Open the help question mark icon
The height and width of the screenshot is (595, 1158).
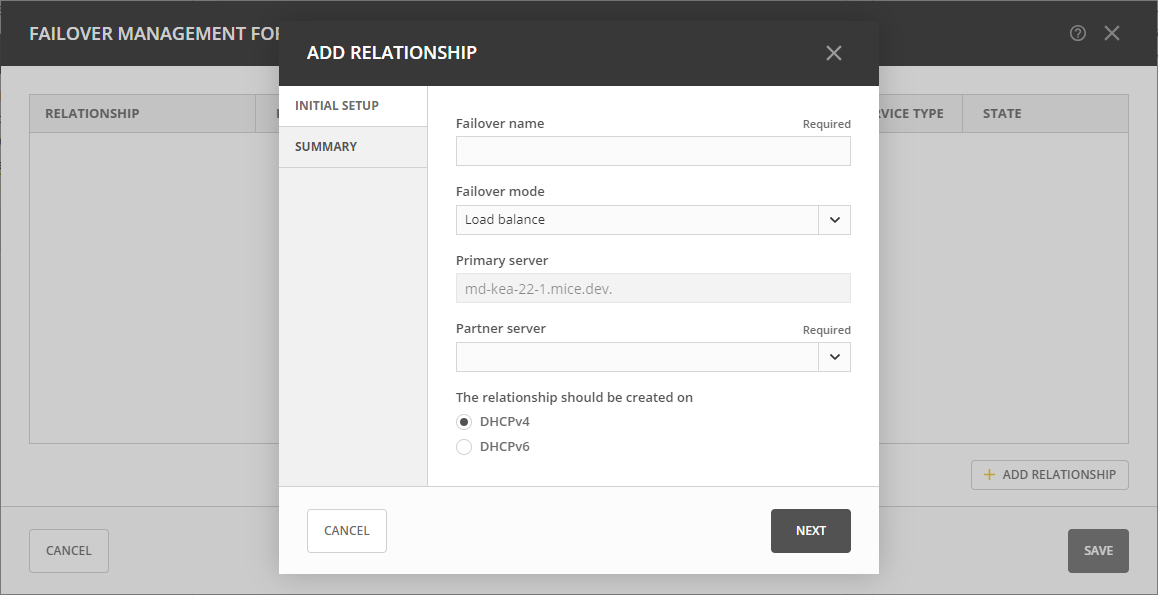tap(1077, 33)
